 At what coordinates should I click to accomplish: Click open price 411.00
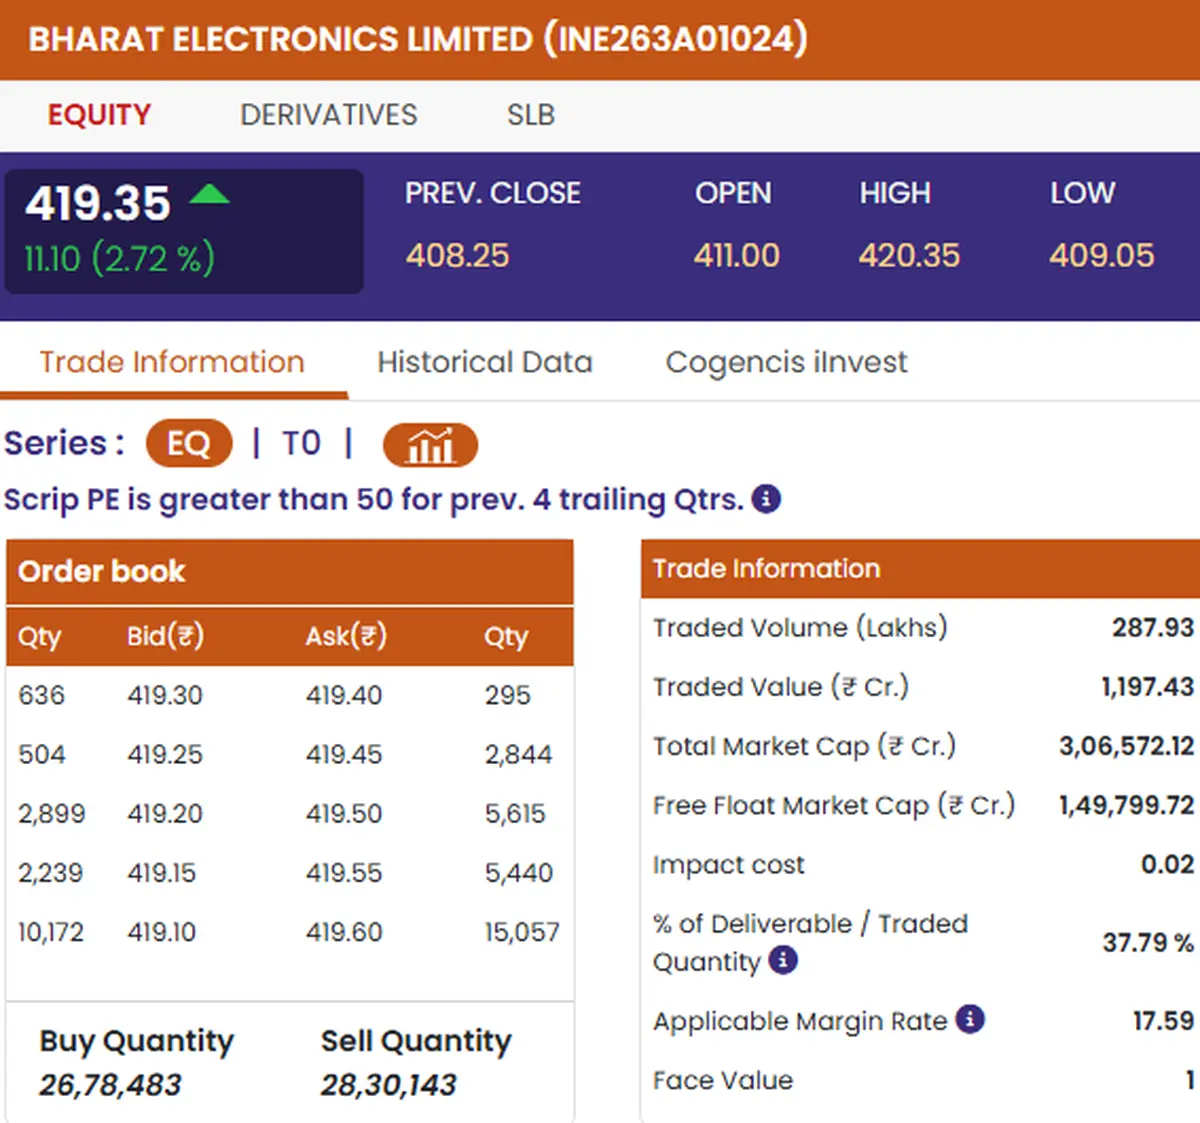[x=737, y=256]
